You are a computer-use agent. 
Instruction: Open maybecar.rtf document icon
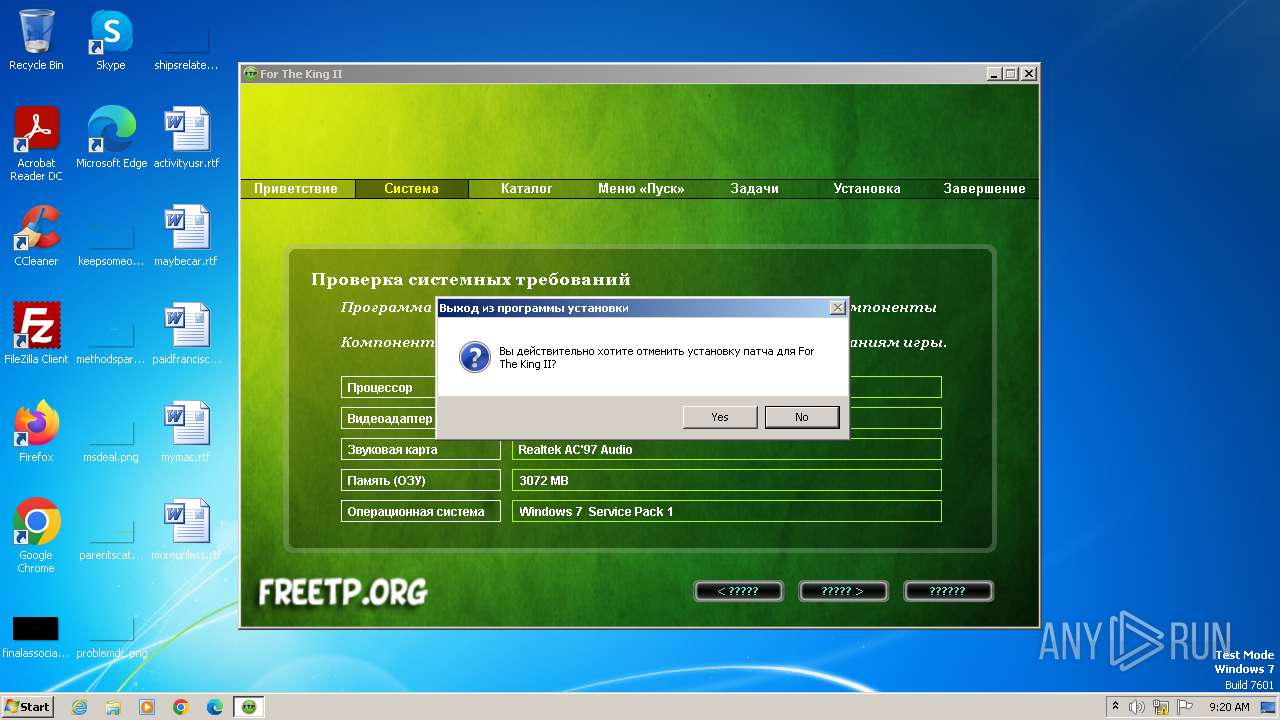[186, 236]
